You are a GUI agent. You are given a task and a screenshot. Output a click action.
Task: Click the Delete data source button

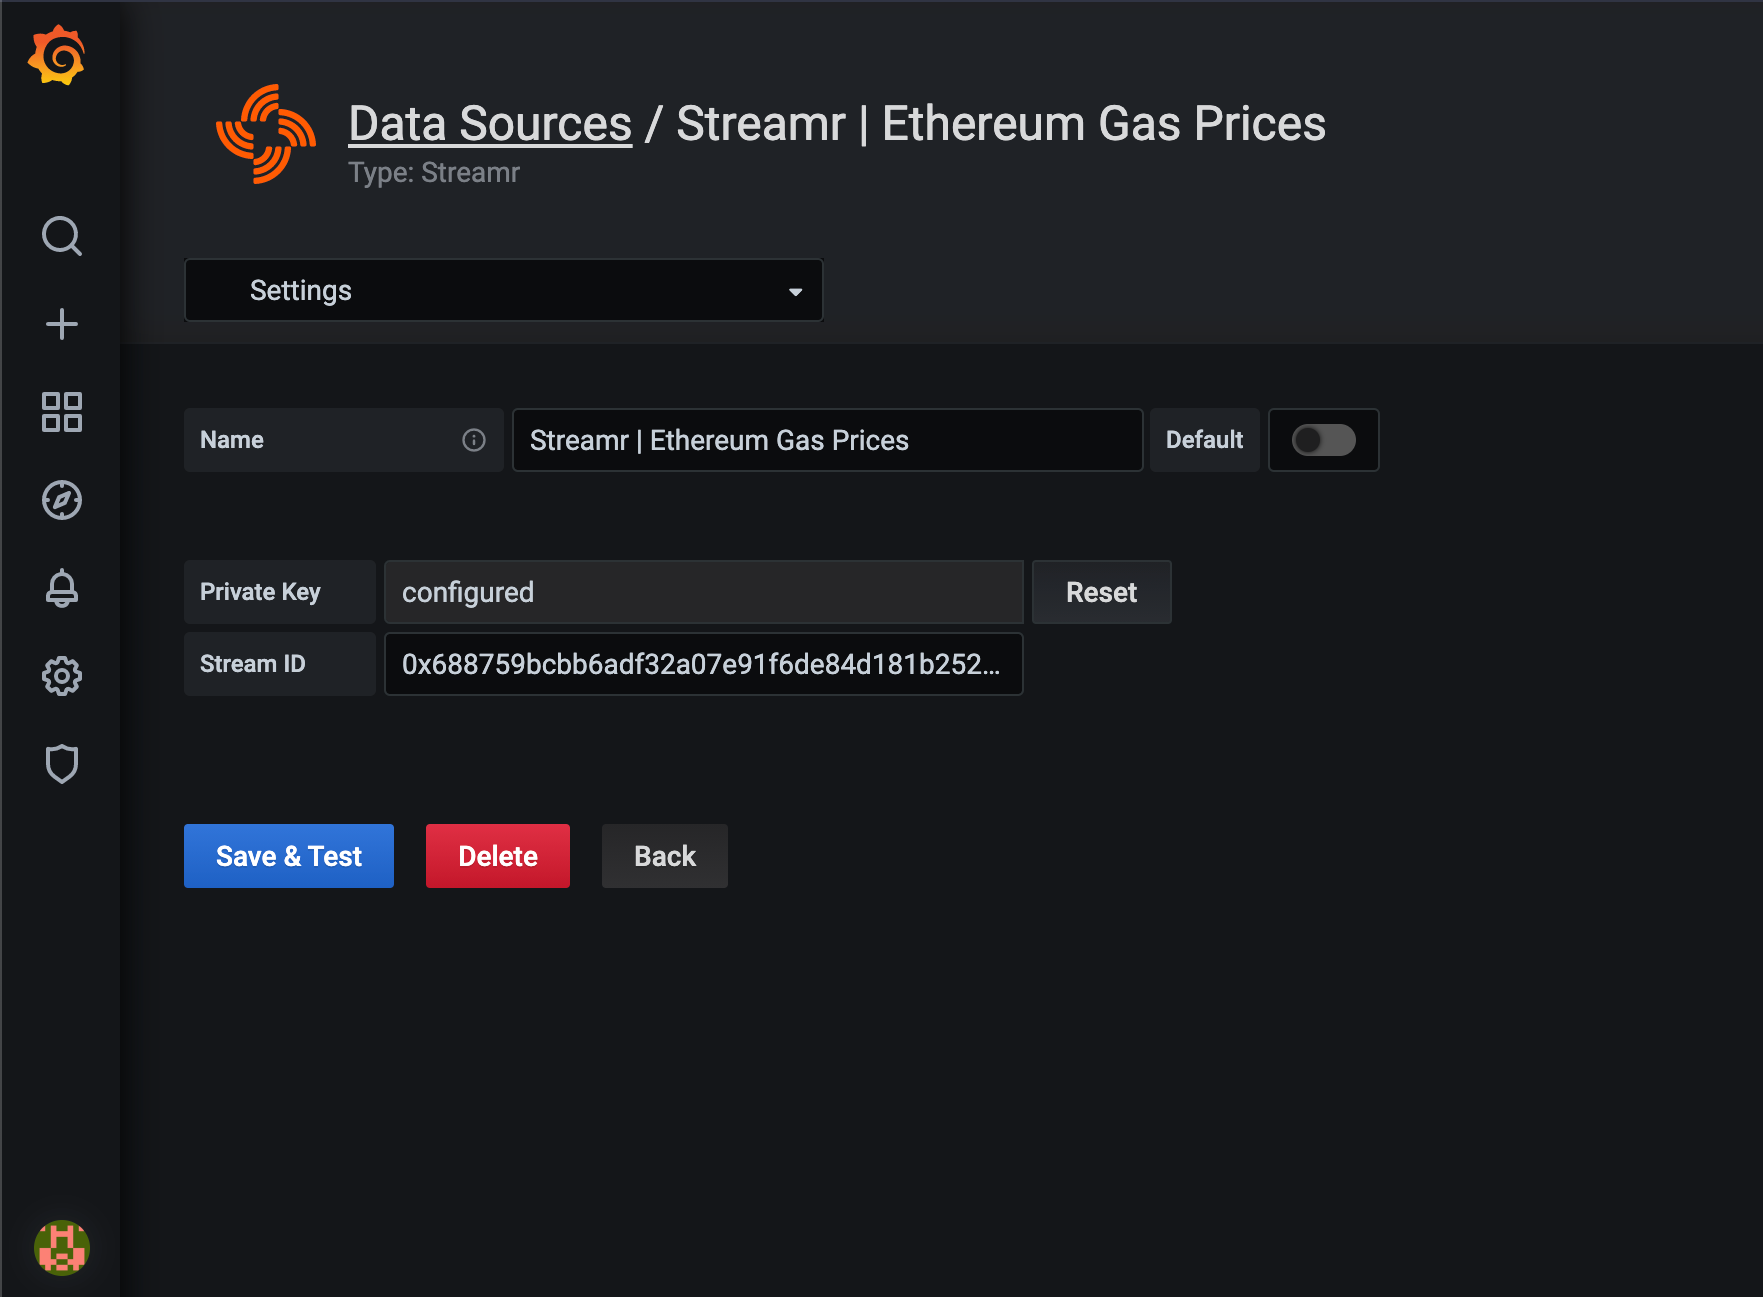pos(497,856)
